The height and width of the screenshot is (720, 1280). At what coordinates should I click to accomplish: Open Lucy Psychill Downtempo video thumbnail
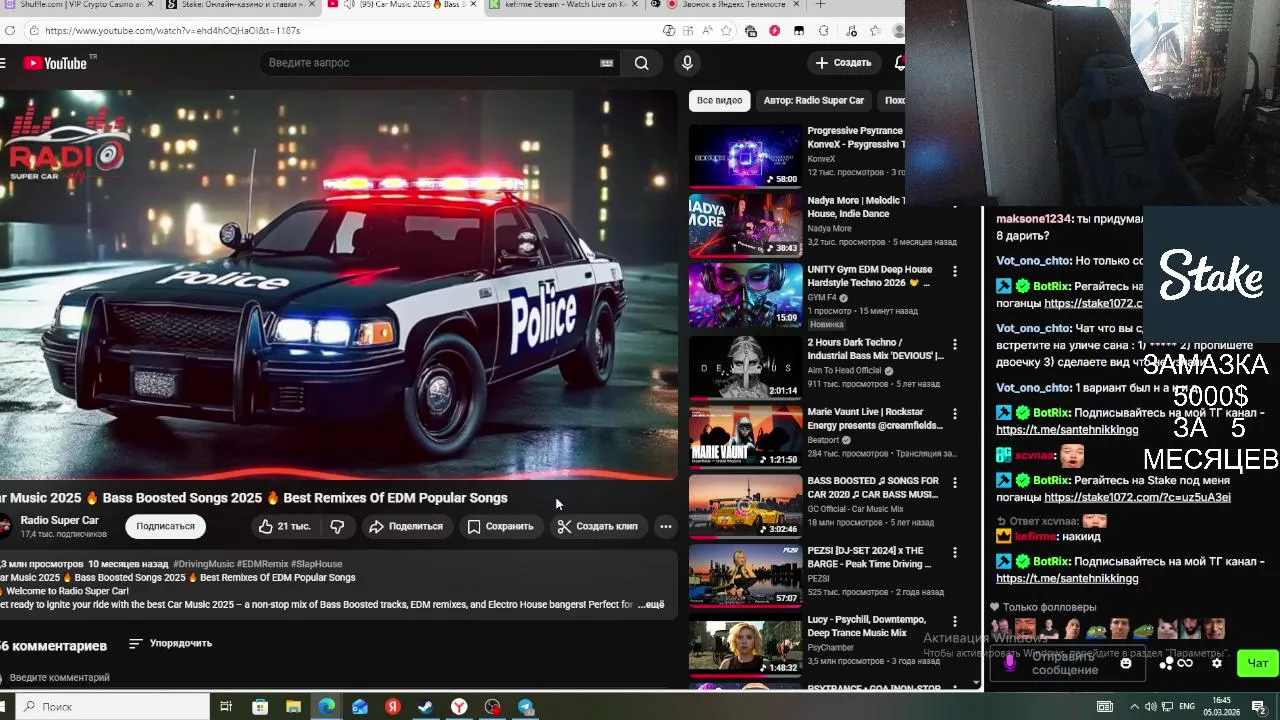click(x=745, y=646)
